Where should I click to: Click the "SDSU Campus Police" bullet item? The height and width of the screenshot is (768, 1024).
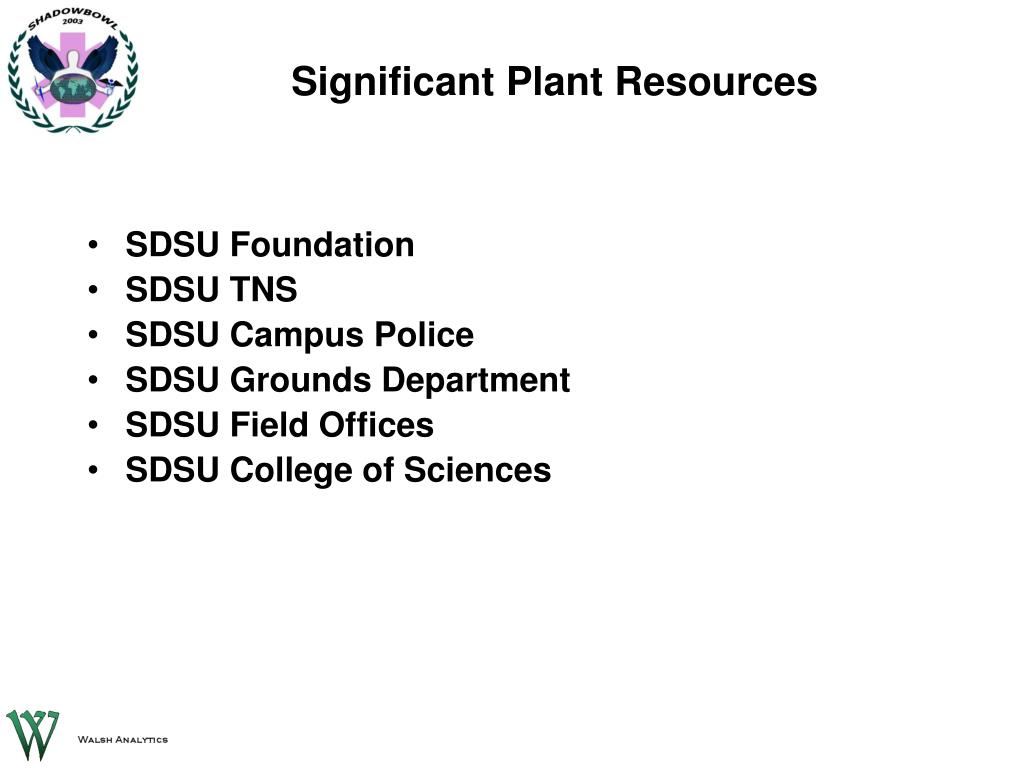click(x=299, y=335)
